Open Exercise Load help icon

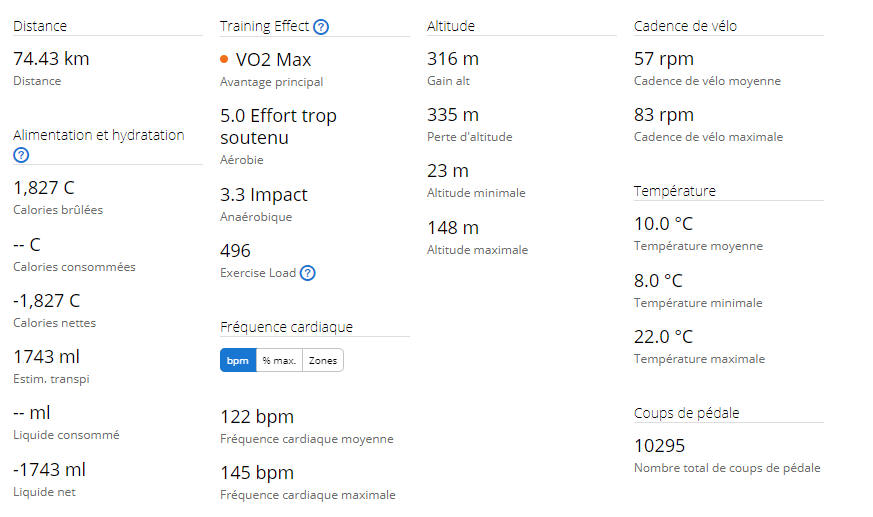pyautogui.click(x=307, y=273)
